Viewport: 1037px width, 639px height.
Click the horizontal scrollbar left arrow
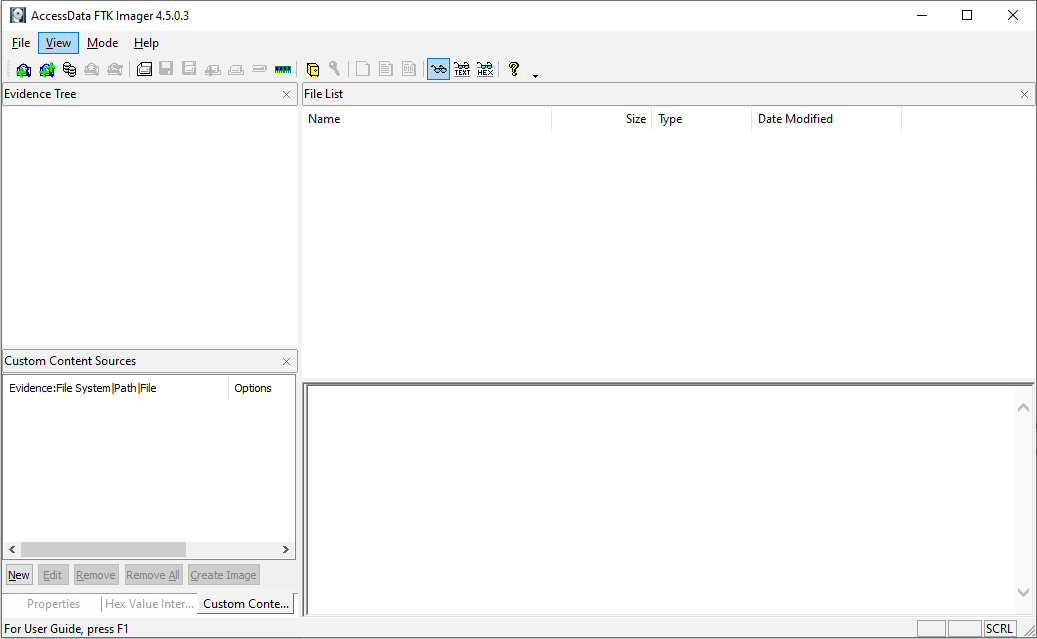(12, 550)
